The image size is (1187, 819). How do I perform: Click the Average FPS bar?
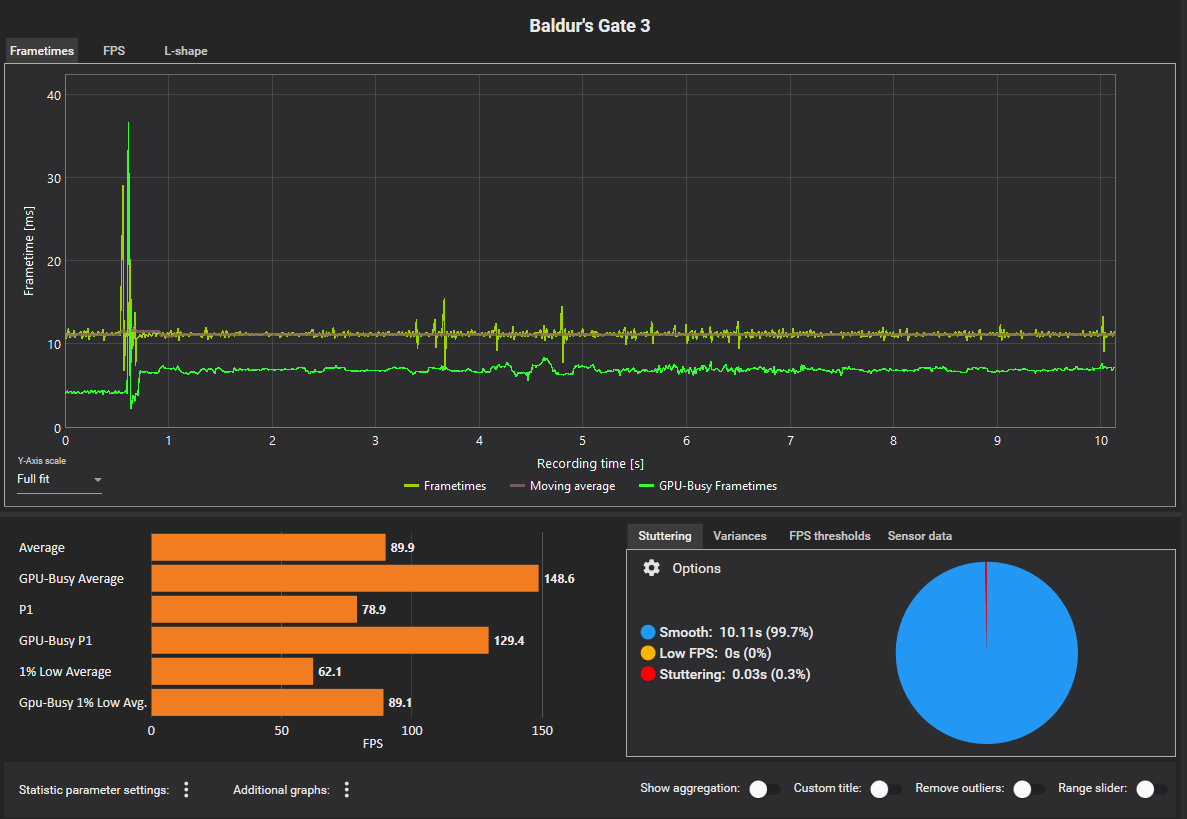268,547
